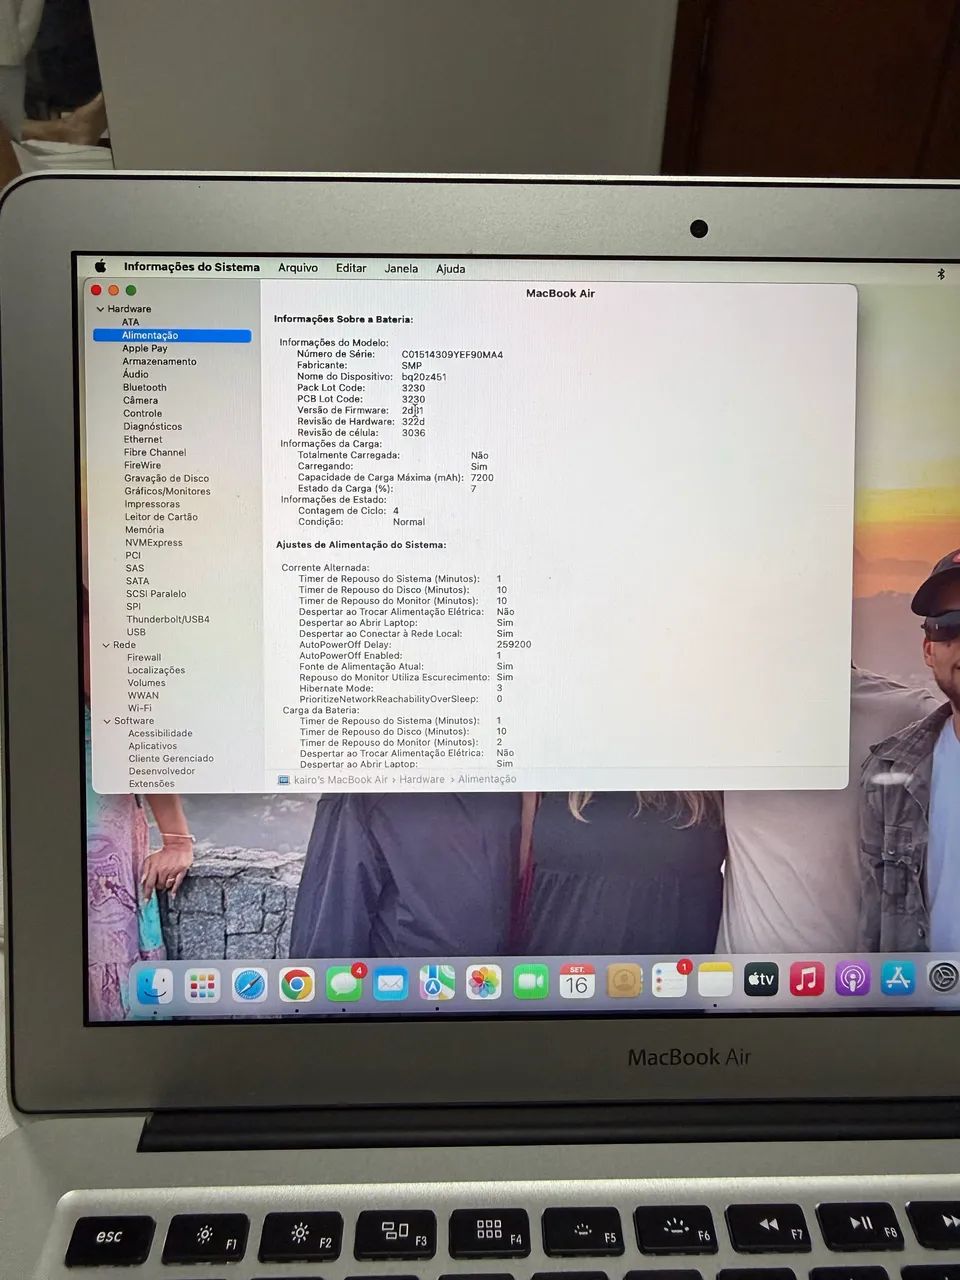Select Thunderbolt/USB4 in the sidebar

[168, 620]
